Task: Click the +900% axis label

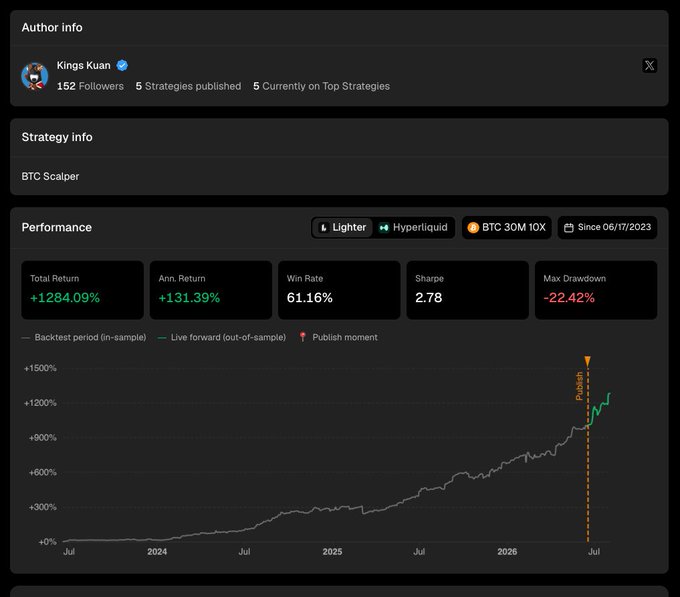Action: click(42, 437)
